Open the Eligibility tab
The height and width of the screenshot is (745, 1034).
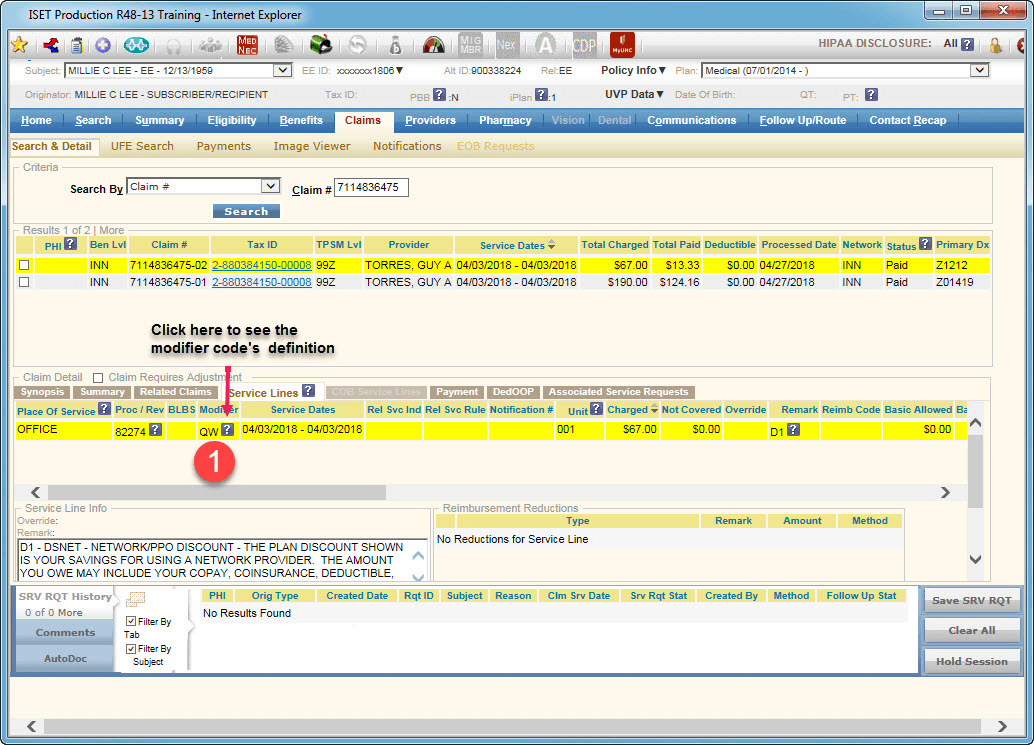click(231, 121)
